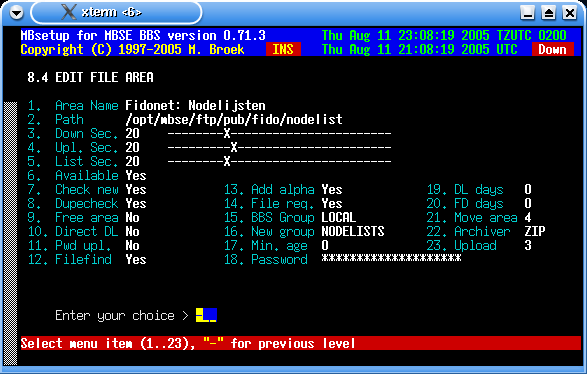
Task: Click the 'Select menu item (1..23)' status bar
Action: (300, 343)
